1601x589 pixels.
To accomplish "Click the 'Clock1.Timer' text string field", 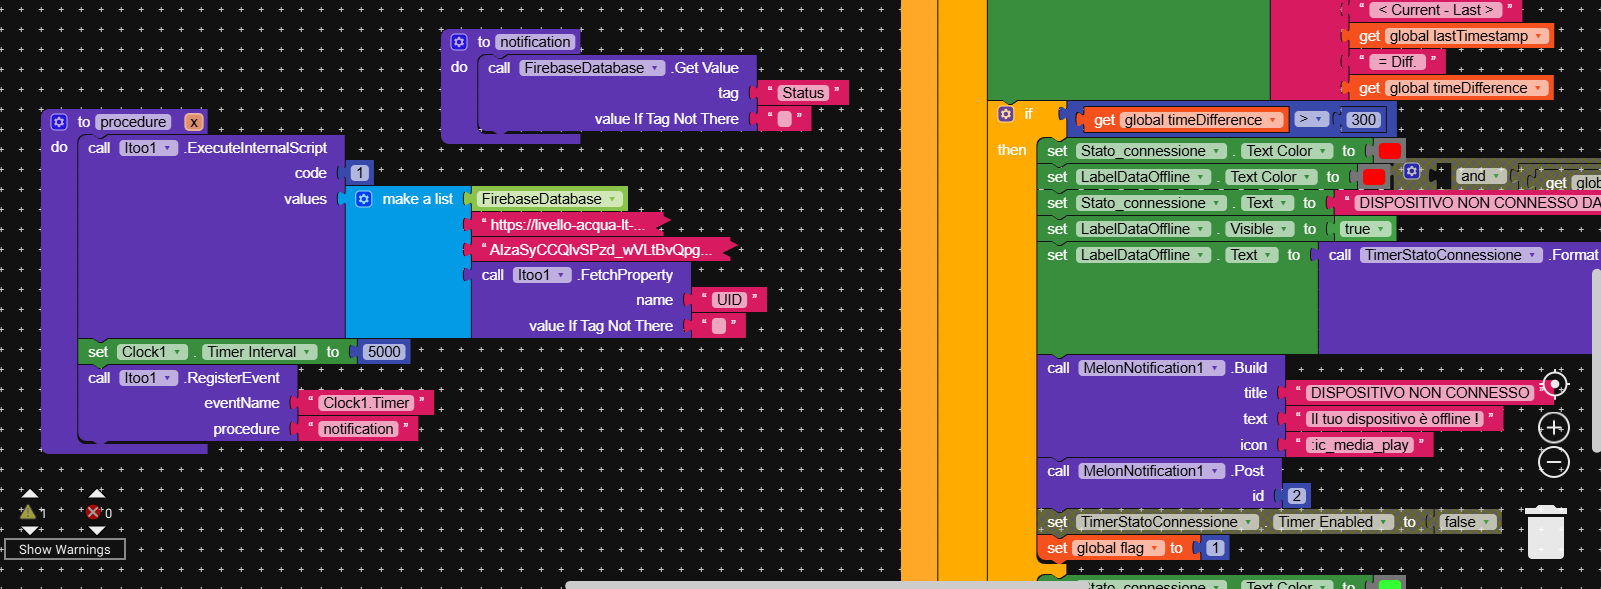I will tap(366, 403).
